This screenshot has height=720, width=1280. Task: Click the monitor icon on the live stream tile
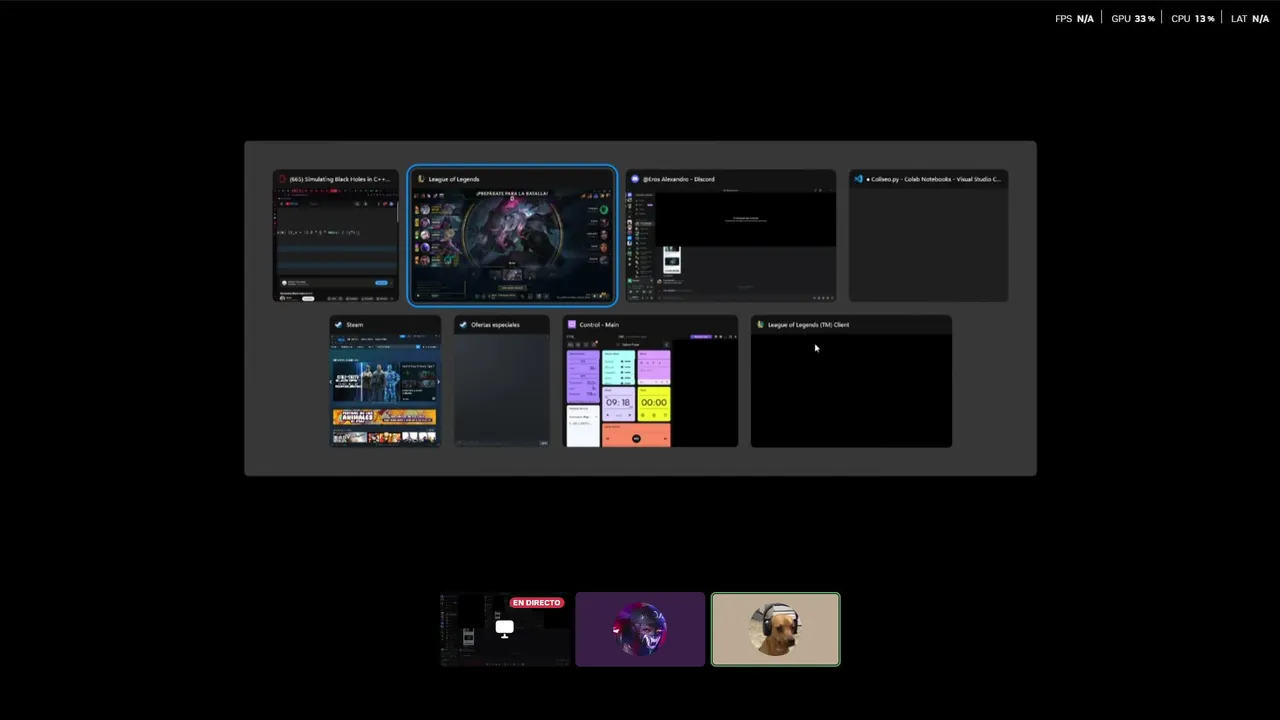tap(504, 628)
